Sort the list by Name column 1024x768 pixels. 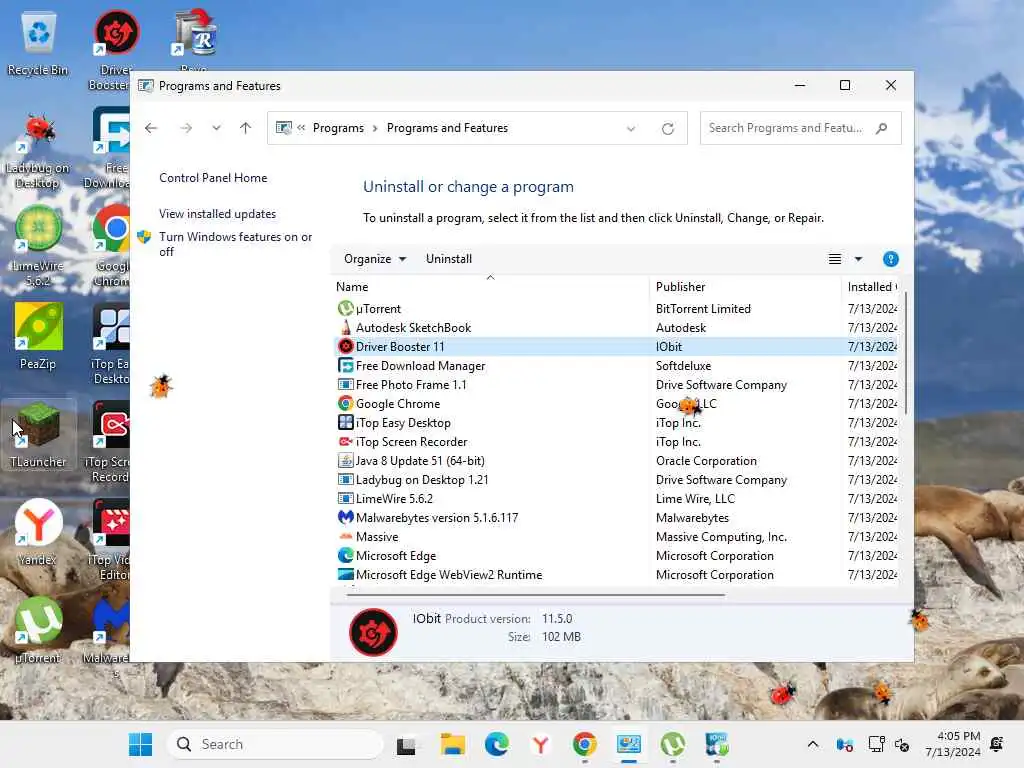click(490, 287)
